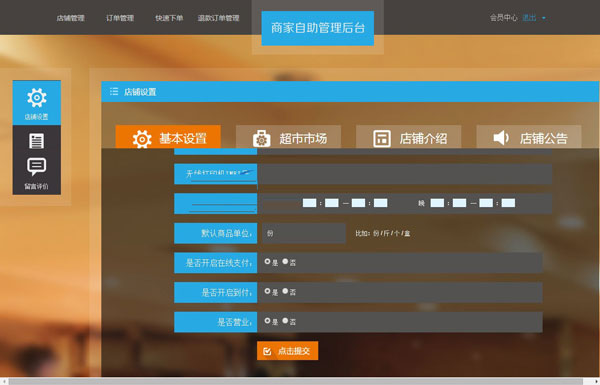
Task: Click the document list icon in the sidebar
Action: (x=36, y=141)
